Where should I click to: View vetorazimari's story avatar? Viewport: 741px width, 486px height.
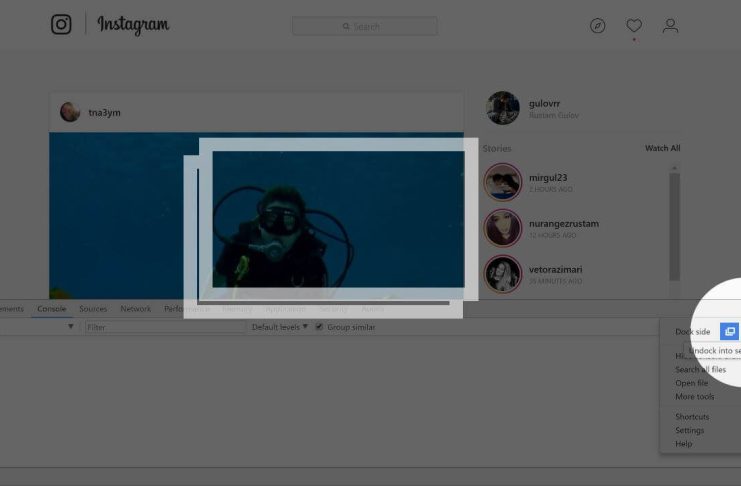coord(502,274)
